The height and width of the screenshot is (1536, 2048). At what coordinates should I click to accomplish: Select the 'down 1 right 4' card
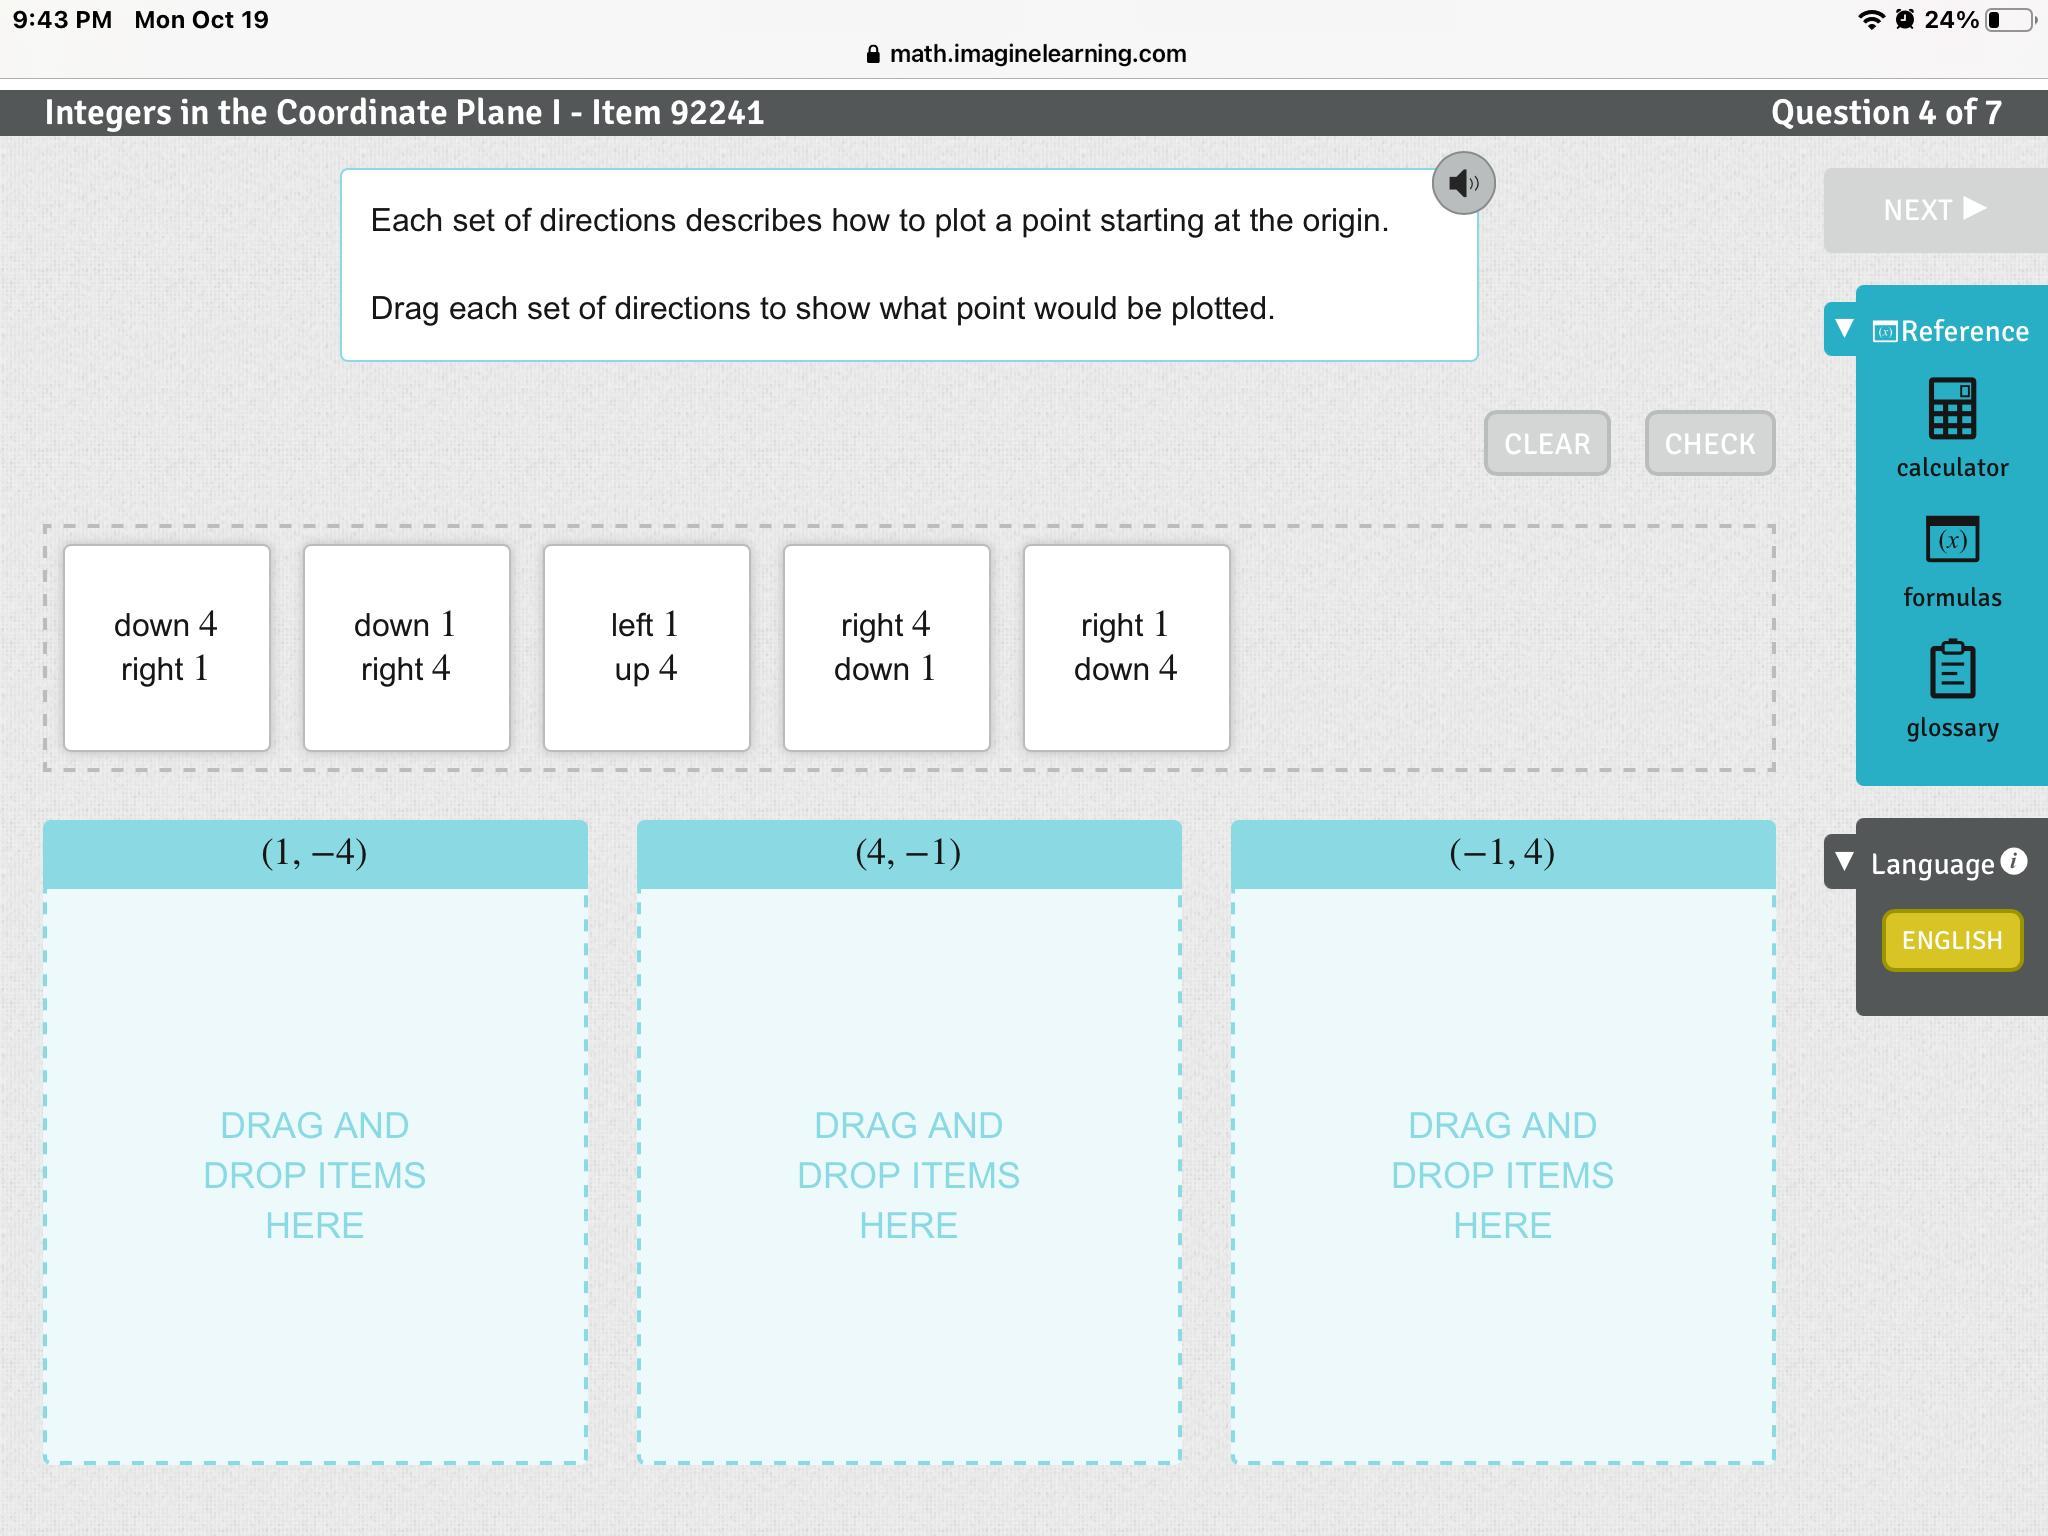[x=407, y=648]
